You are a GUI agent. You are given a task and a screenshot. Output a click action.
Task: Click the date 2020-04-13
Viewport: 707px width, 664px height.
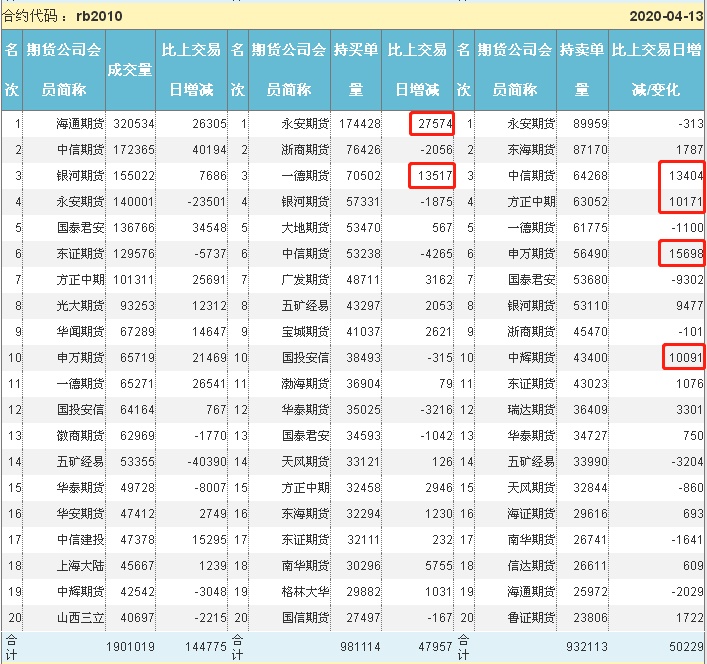[x=666, y=16]
